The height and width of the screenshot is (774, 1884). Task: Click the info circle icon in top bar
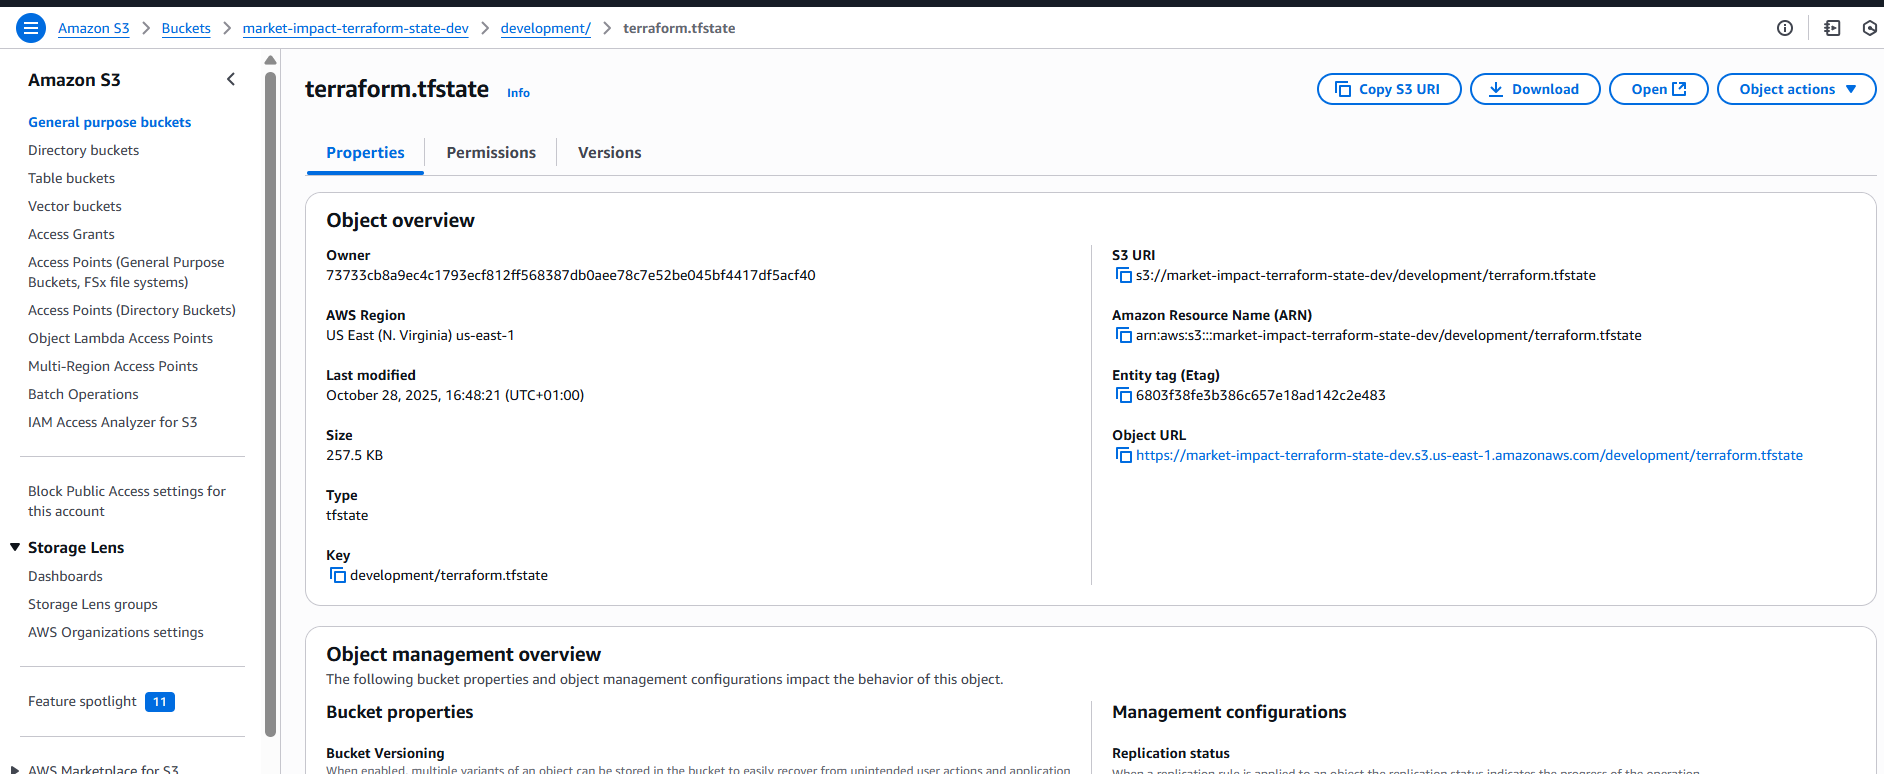(1785, 28)
